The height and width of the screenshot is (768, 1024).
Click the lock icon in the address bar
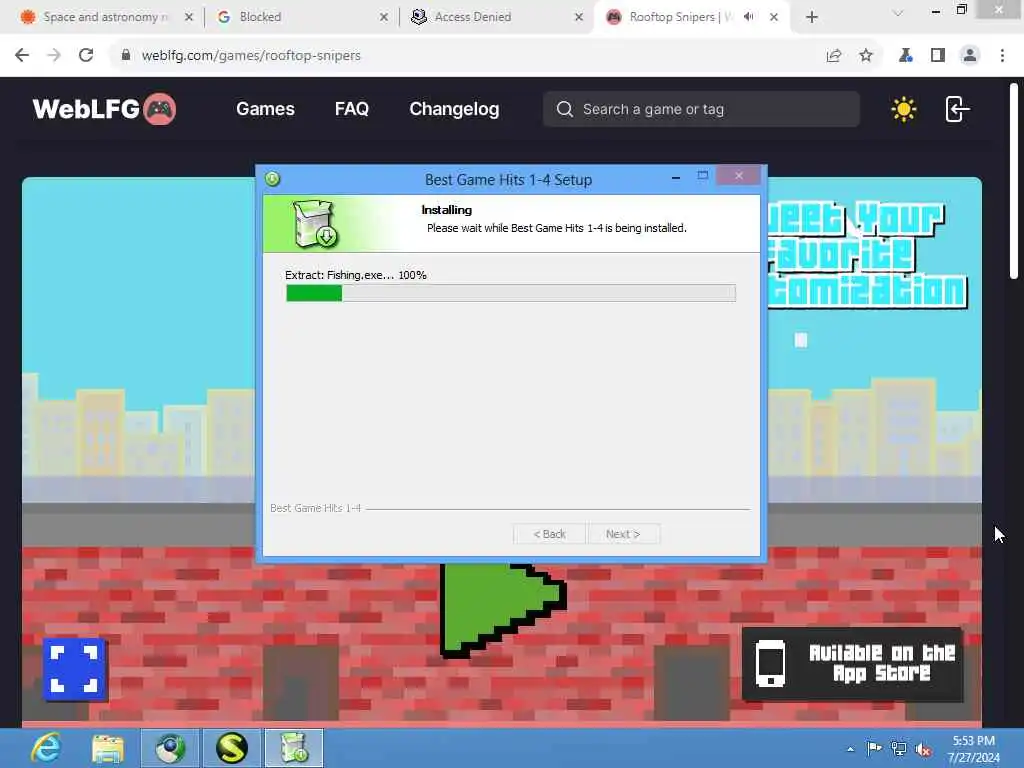pyautogui.click(x=126, y=56)
